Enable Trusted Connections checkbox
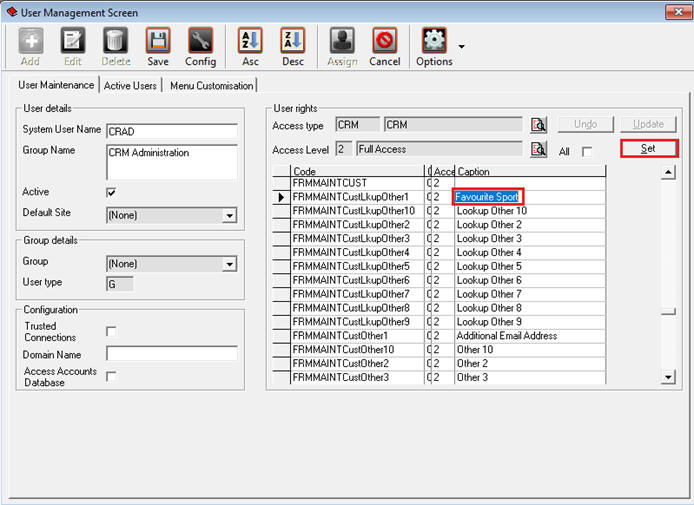The height and width of the screenshot is (505, 694). point(111,331)
